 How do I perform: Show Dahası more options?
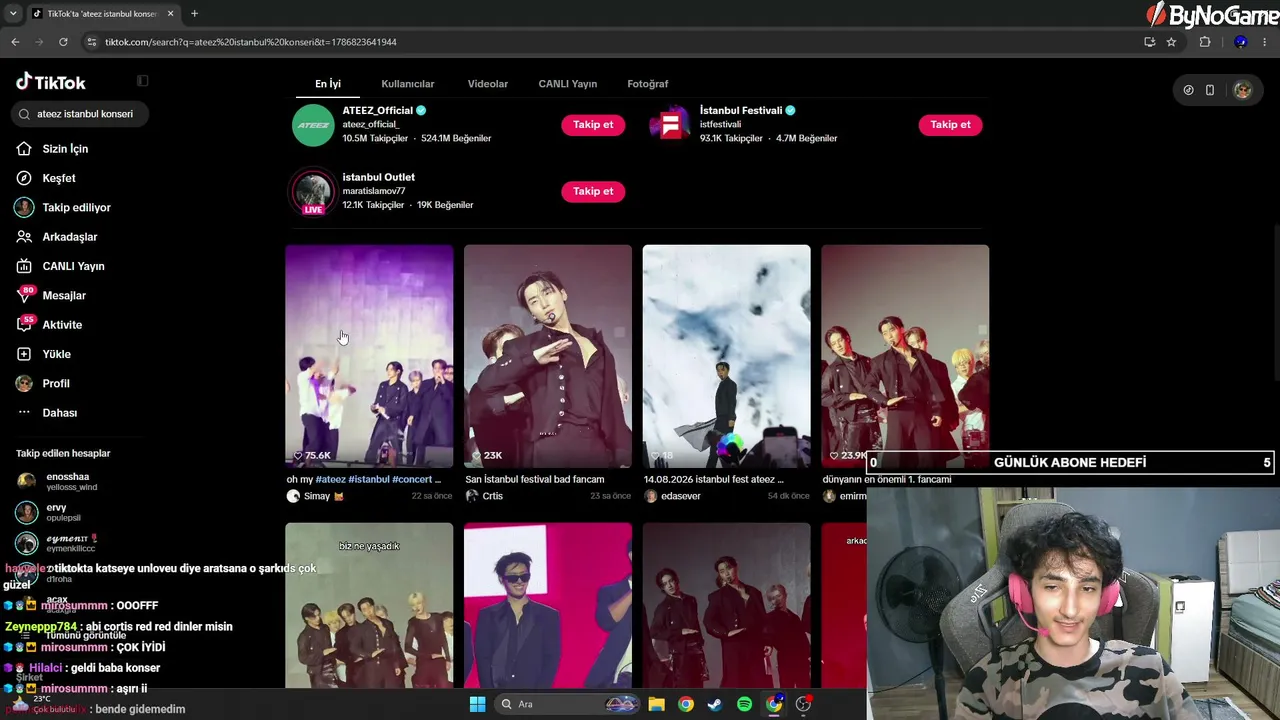click(59, 413)
